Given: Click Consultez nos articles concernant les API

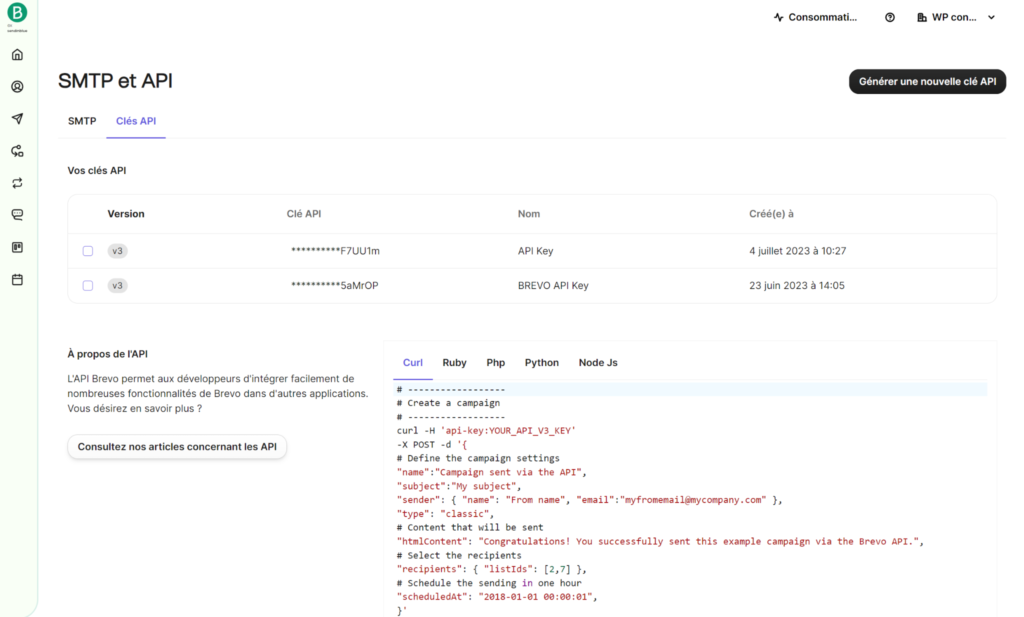Looking at the screenshot, I should coord(177,447).
